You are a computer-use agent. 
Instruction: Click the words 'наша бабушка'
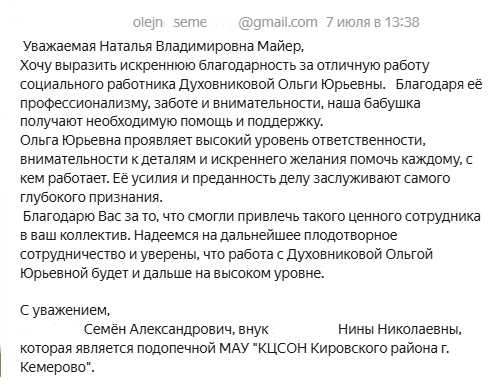click(x=374, y=103)
